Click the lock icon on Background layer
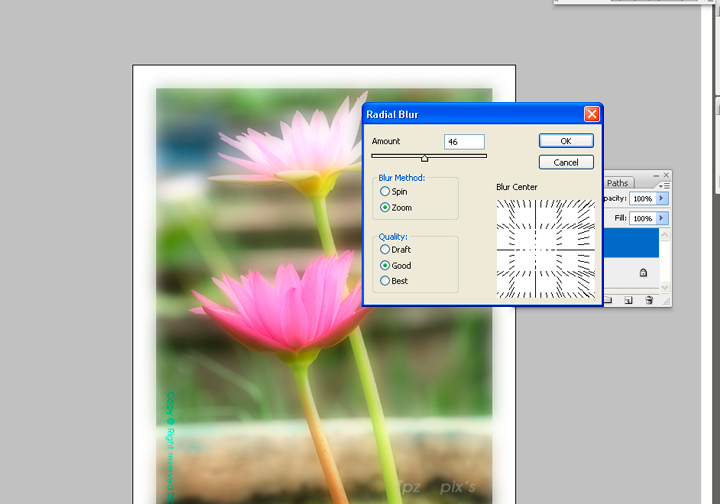Viewport: 720px width, 504px height. pos(642,272)
